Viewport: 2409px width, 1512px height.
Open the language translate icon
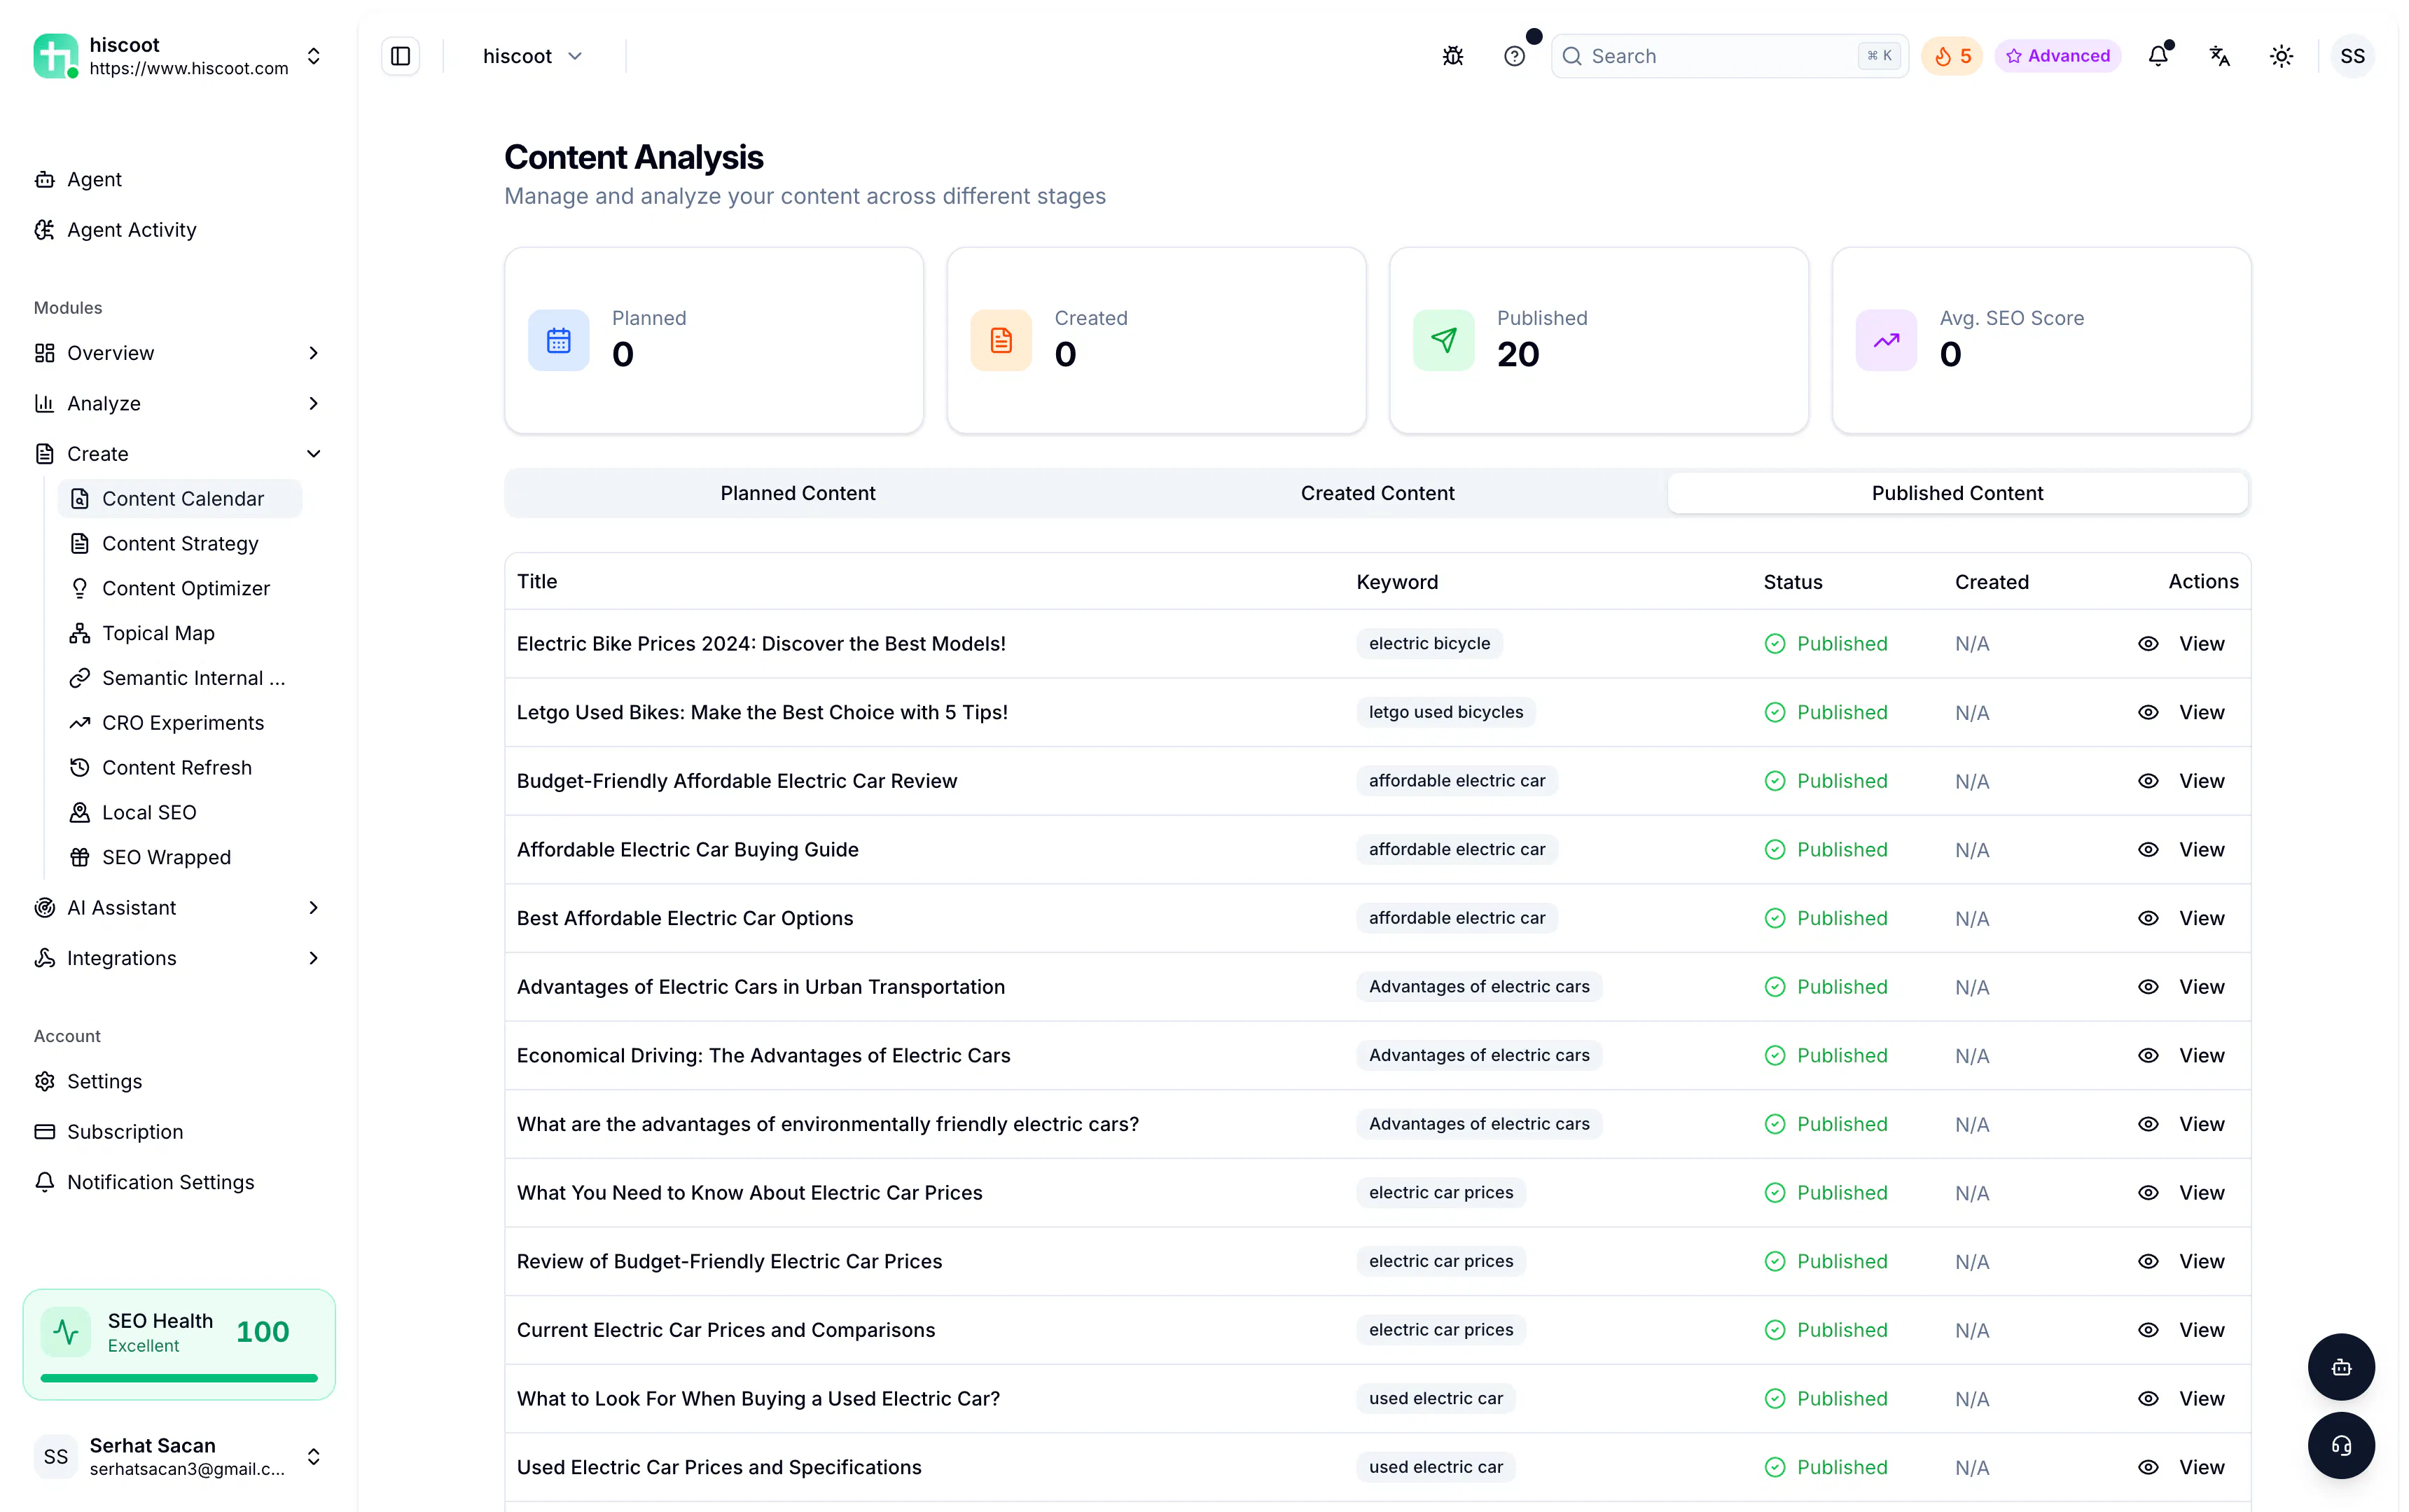click(x=2219, y=56)
